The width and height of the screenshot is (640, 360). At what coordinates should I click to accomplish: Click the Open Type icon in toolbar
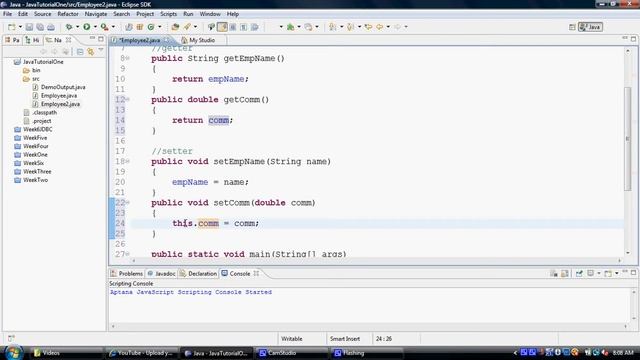(175, 27)
